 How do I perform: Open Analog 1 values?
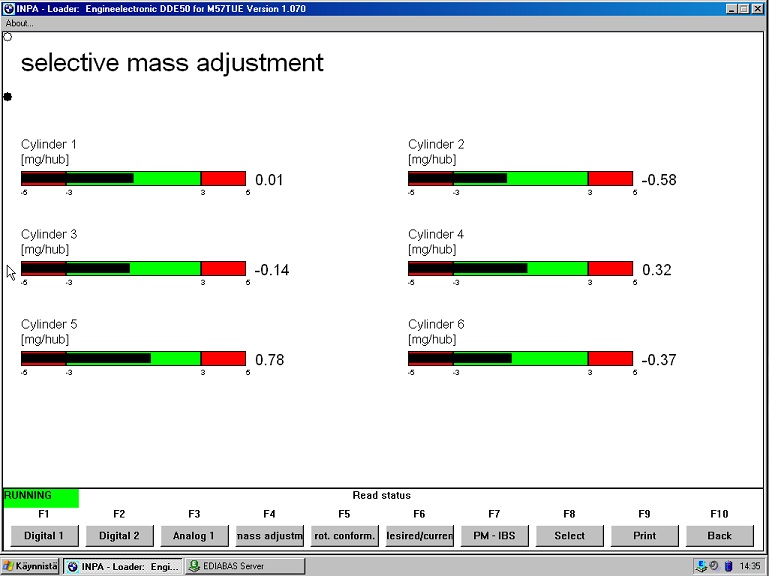(x=194, y=536)
